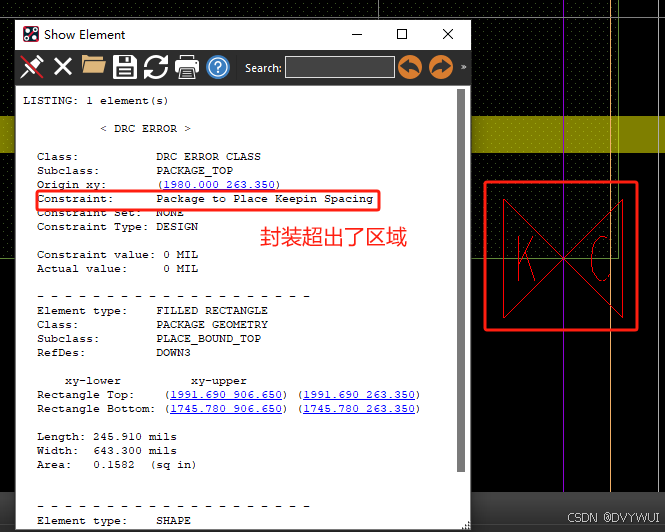Click the 'PACKAGE_TOP' subclass value
Viewport: 665px width, 532px height.
click(x=195, y=171)
